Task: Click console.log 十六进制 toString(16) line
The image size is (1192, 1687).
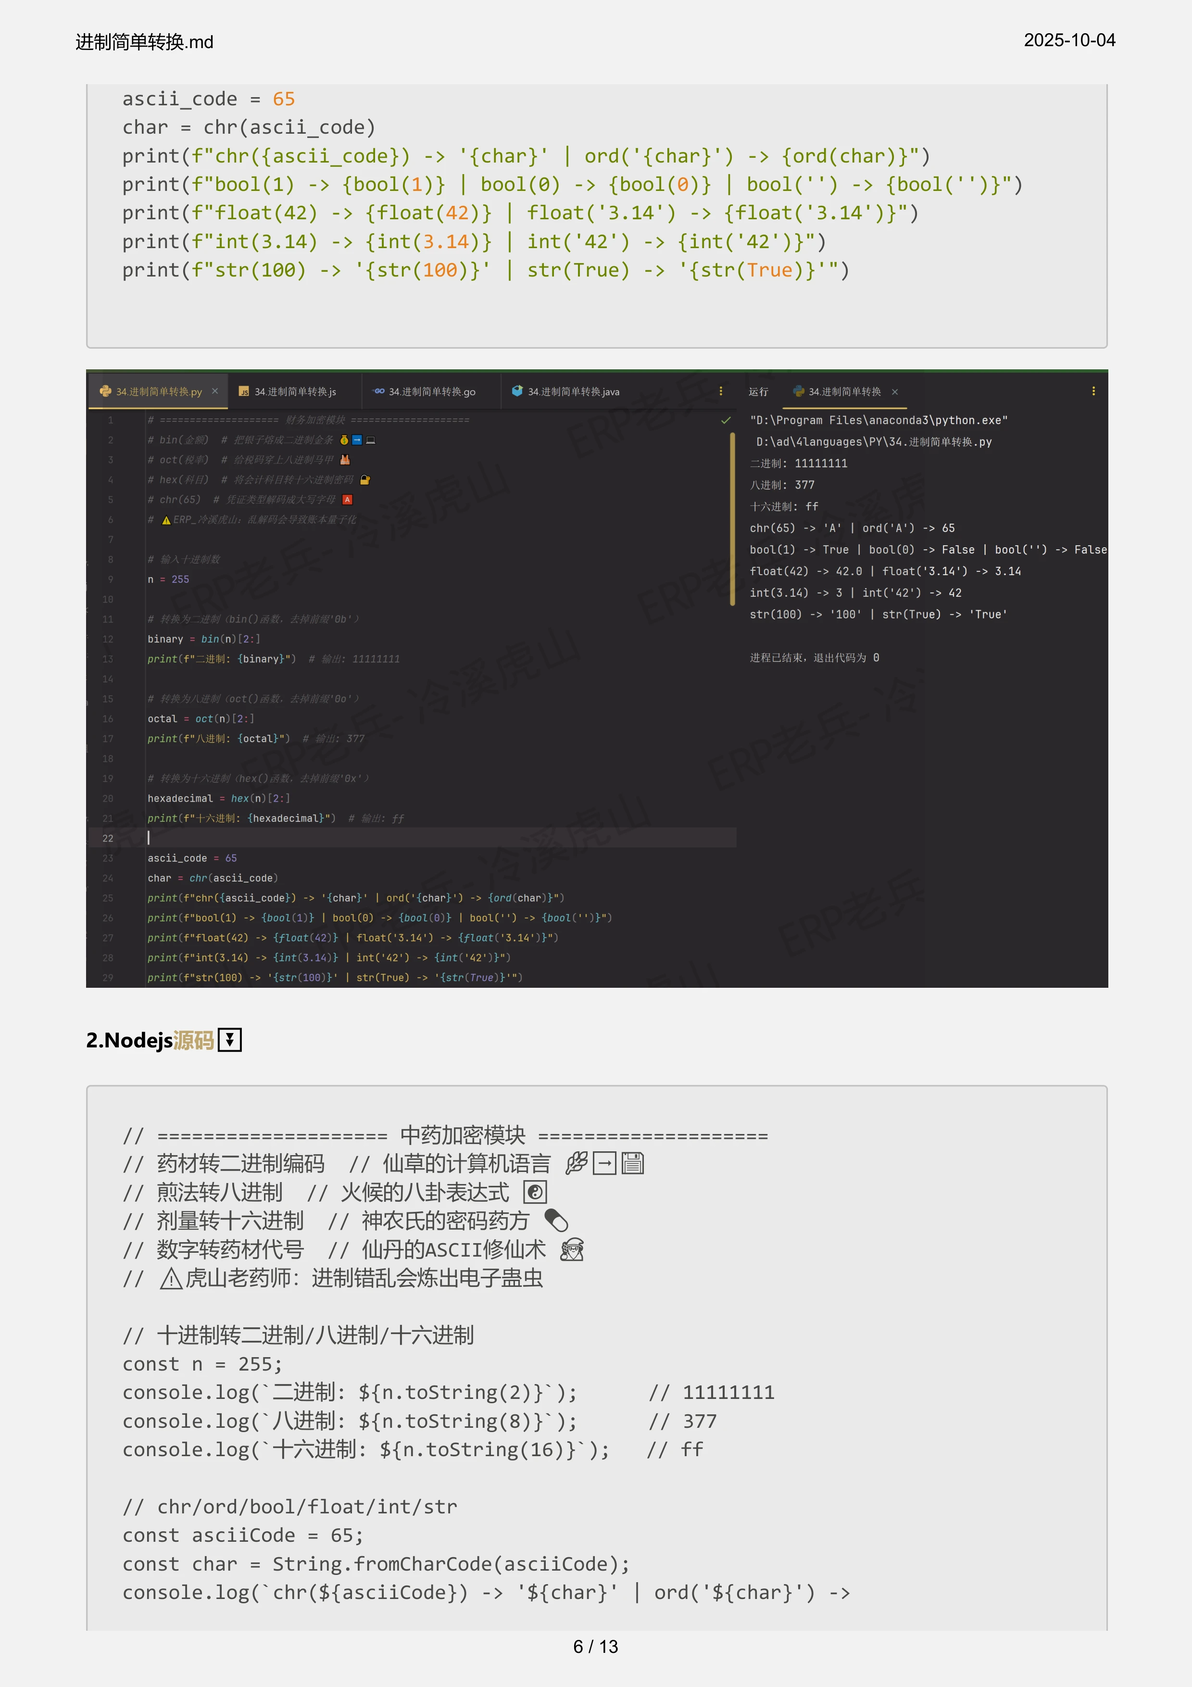Action: point(366,1450)
